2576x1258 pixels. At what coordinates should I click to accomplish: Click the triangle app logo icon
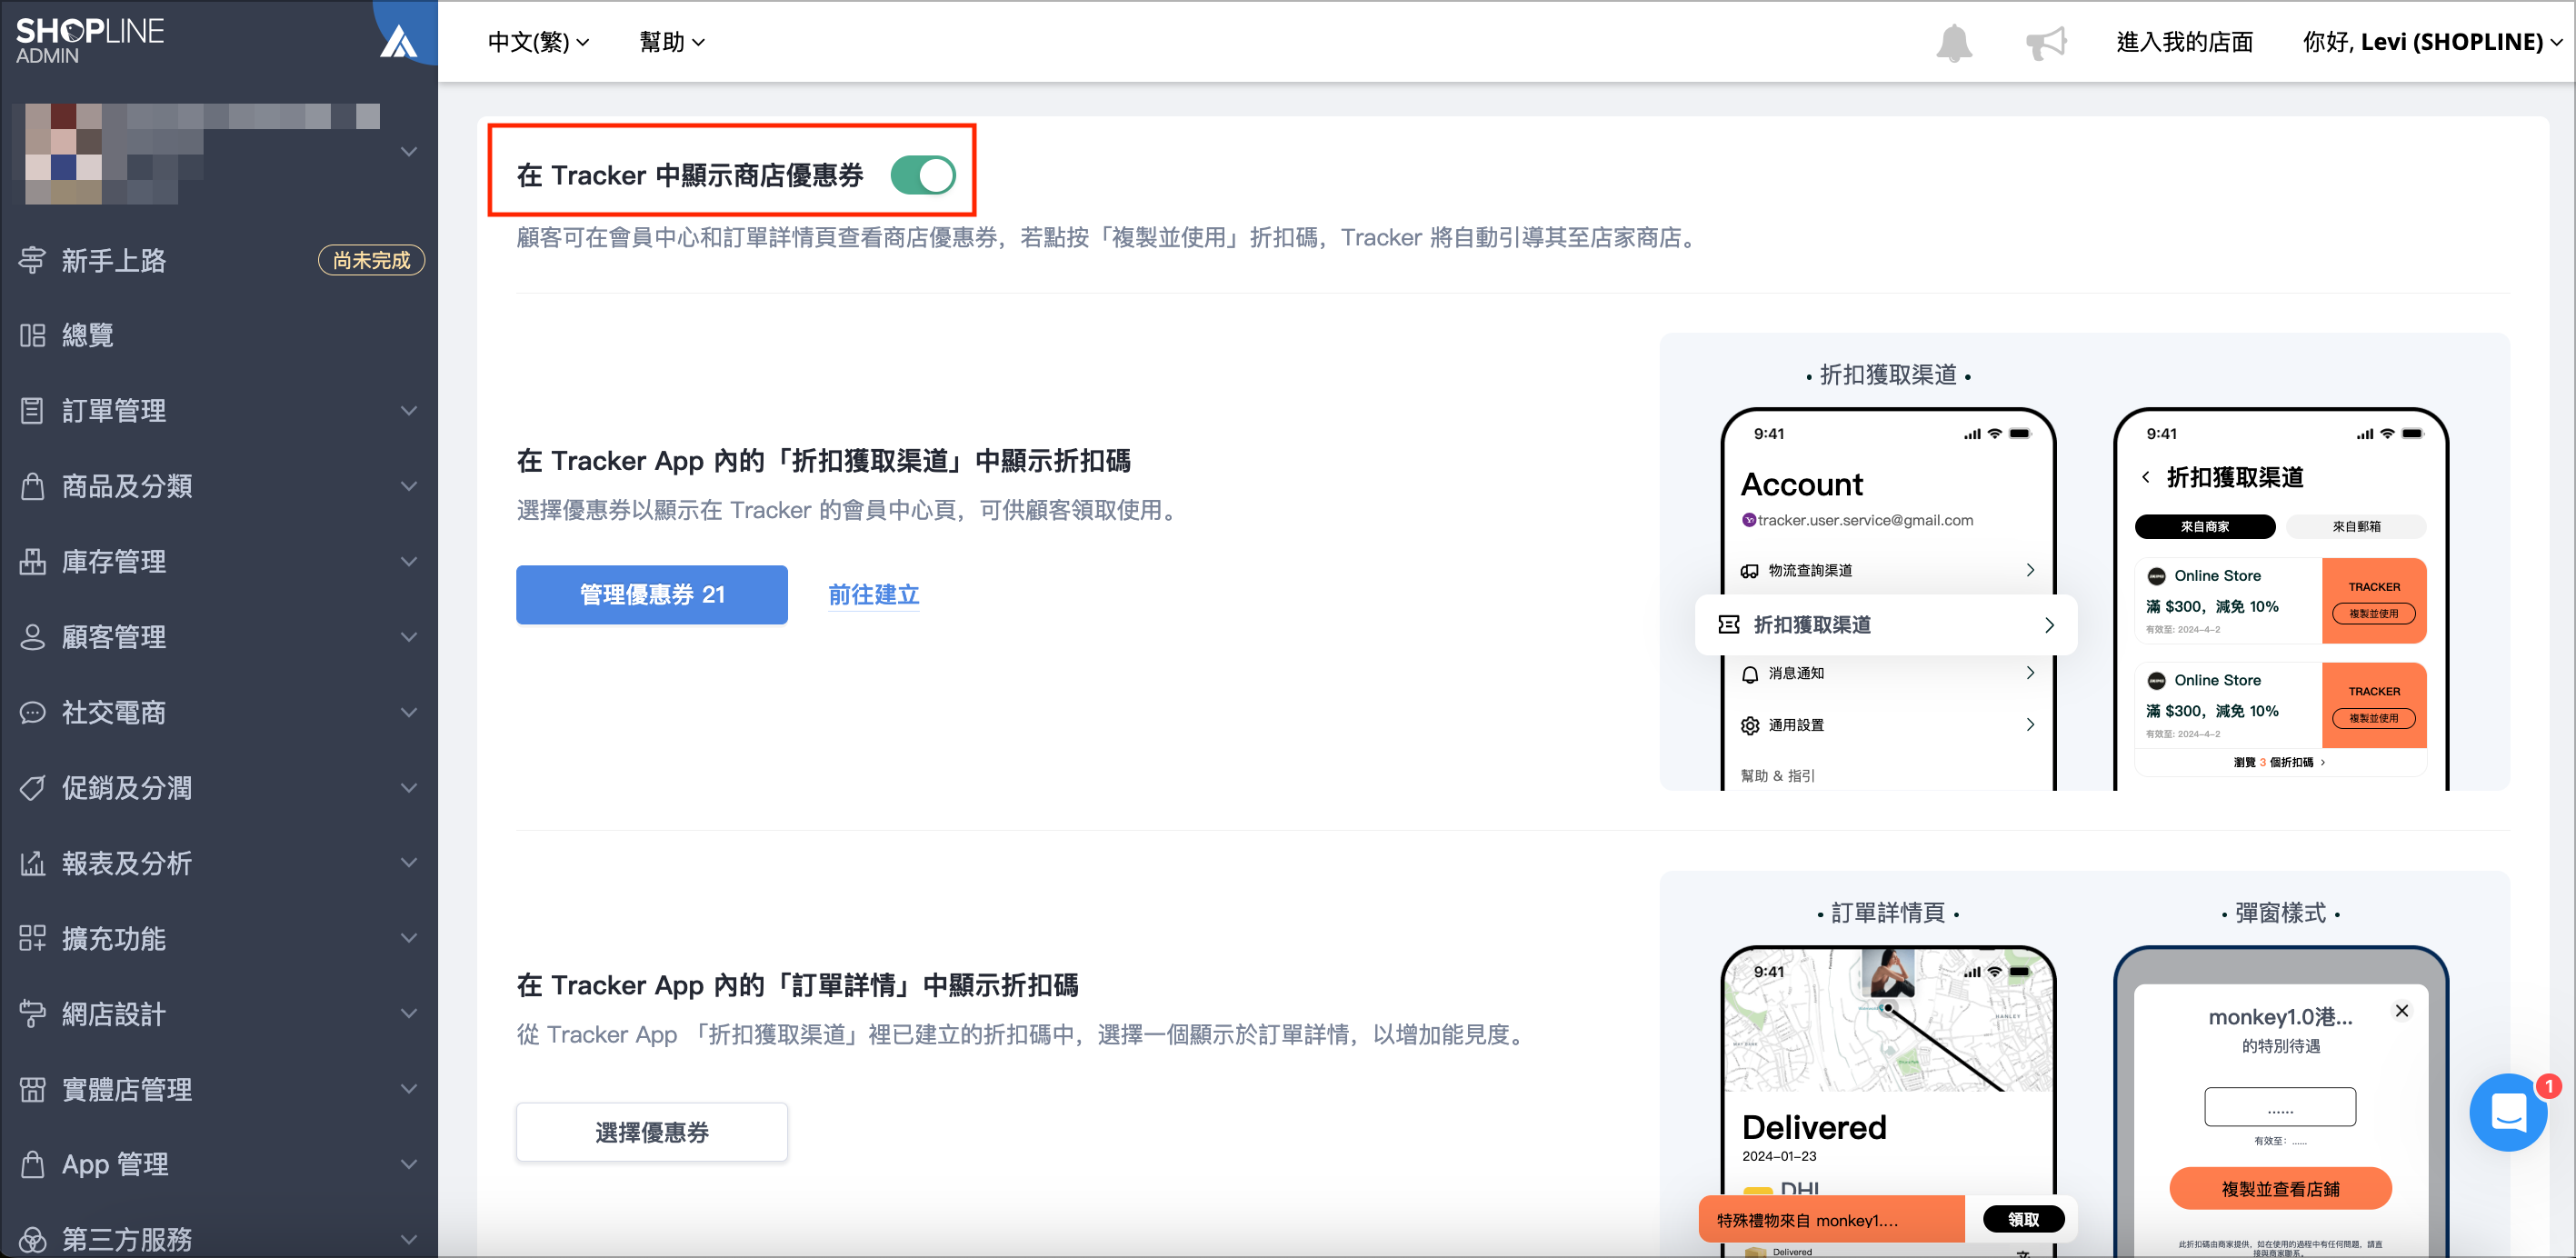[399, 42]
